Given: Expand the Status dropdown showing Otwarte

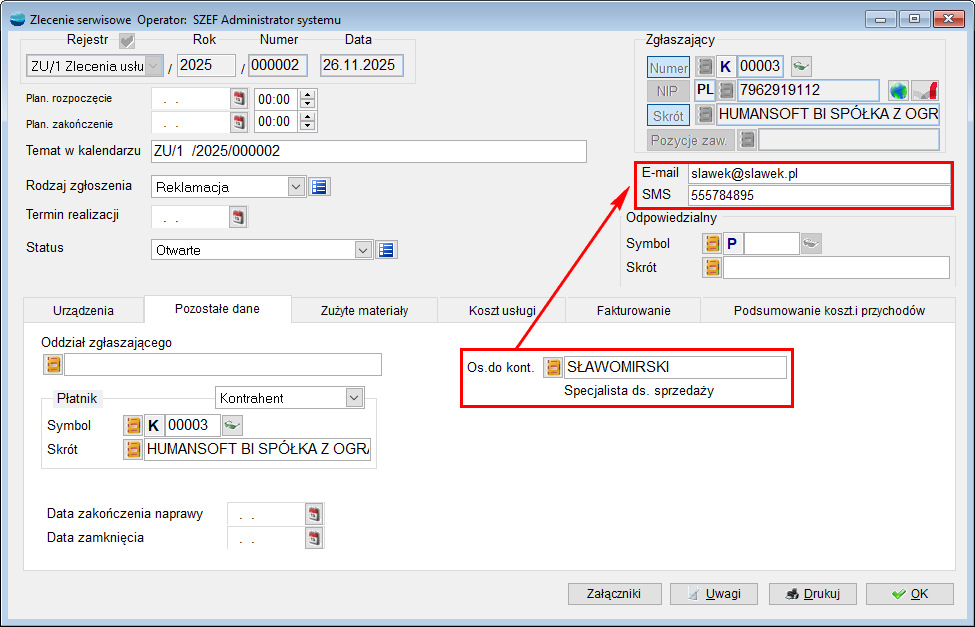Looking at the screenshot, I should point(364,250).
